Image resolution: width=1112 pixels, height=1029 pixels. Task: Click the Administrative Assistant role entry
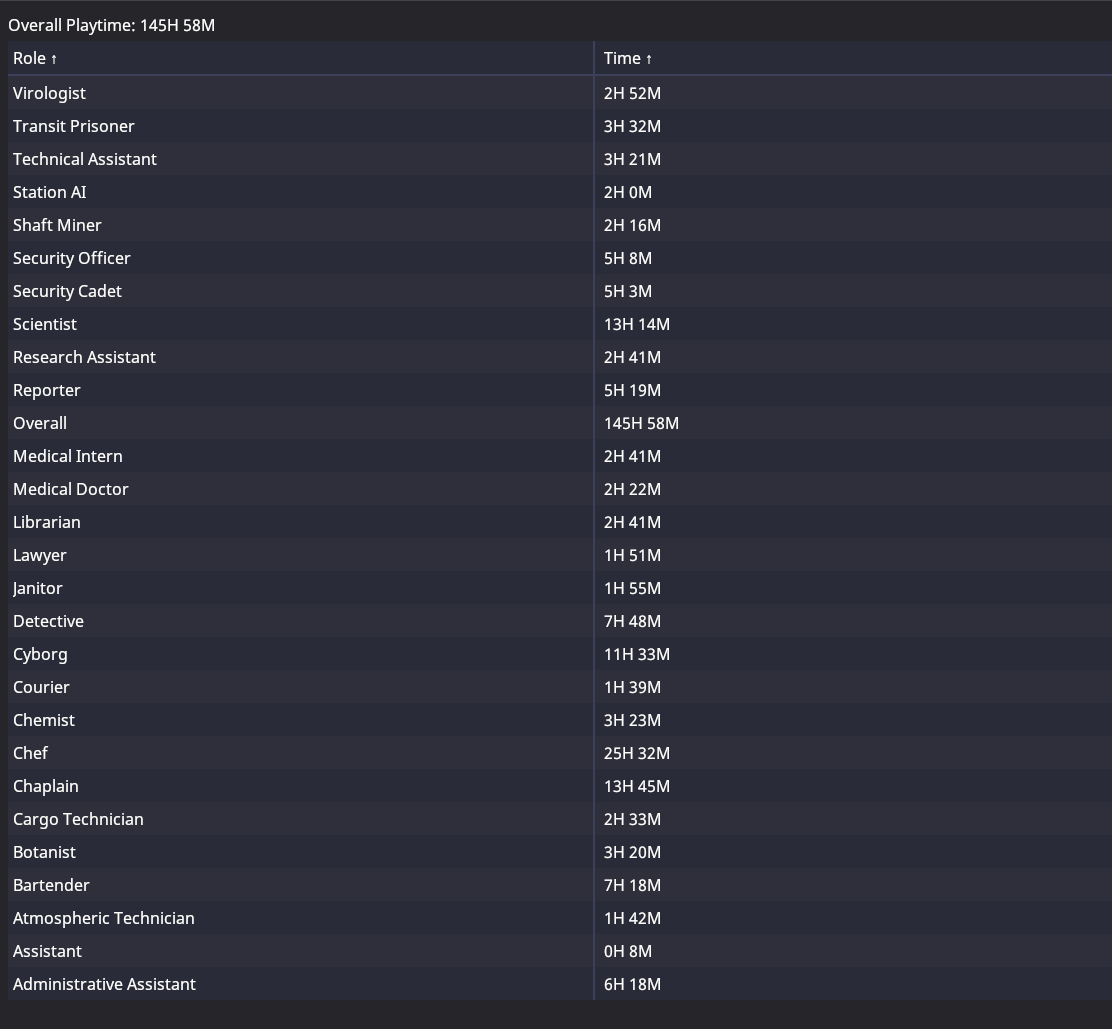(x=104, y=984)
